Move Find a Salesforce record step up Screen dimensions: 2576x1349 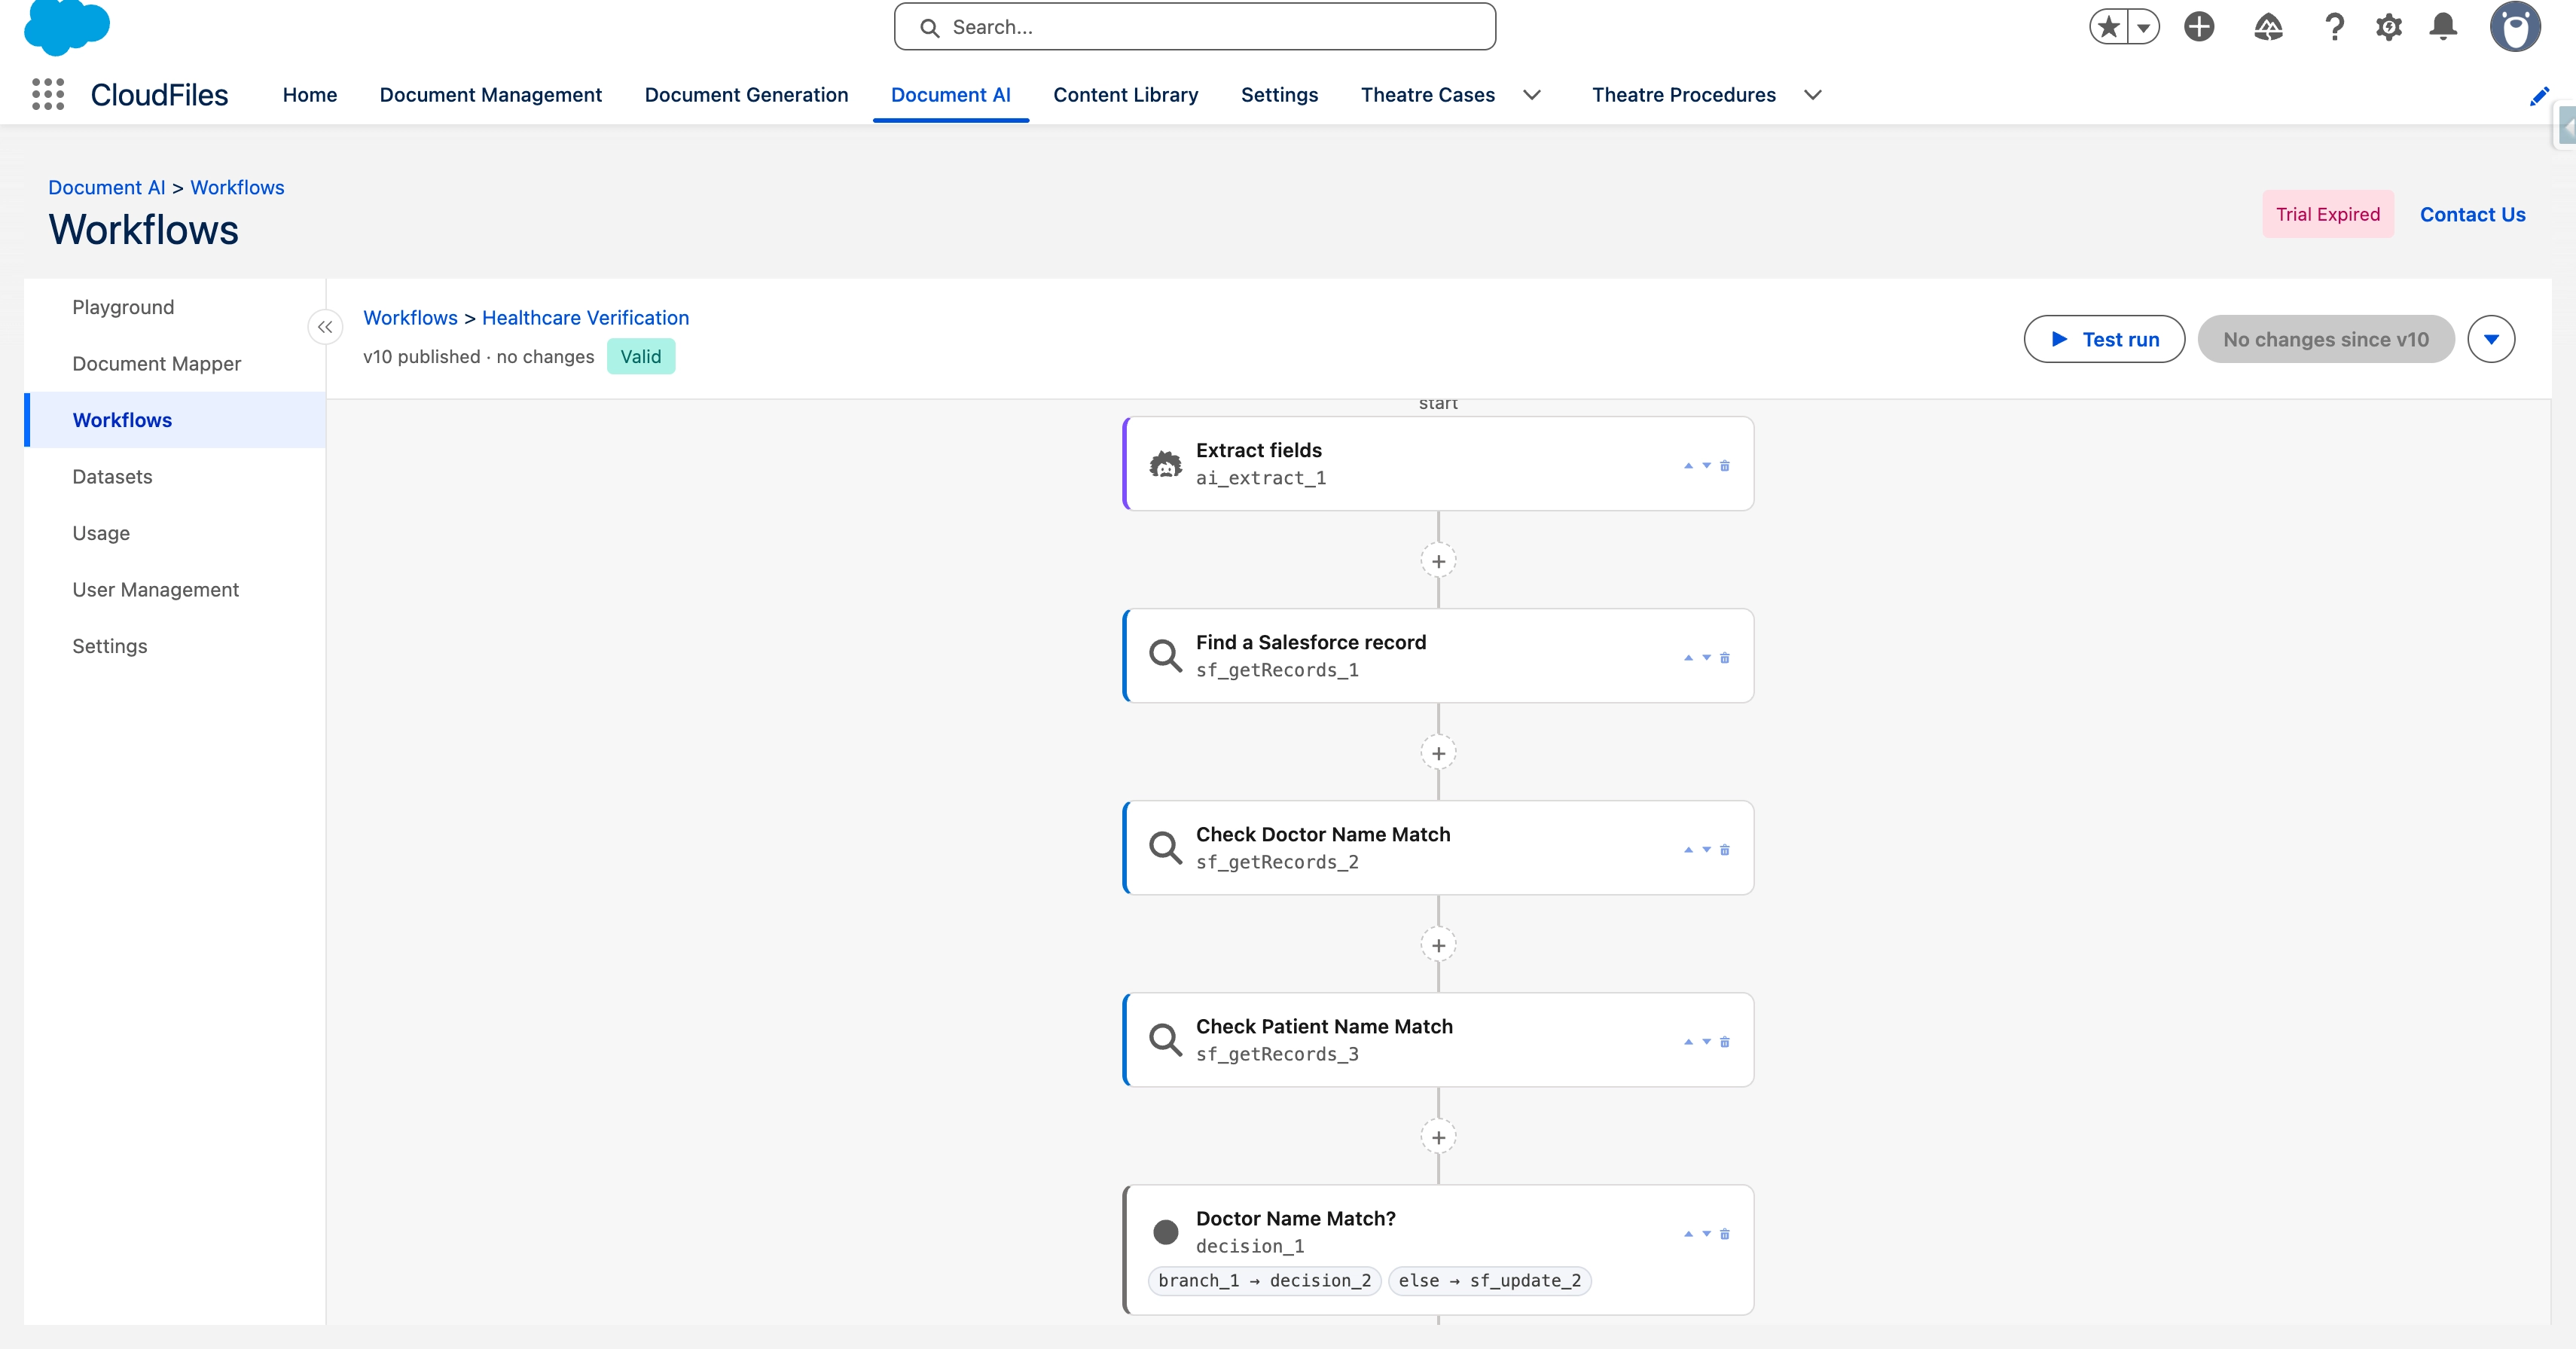pyautogui.click(x=1688, y=657)
